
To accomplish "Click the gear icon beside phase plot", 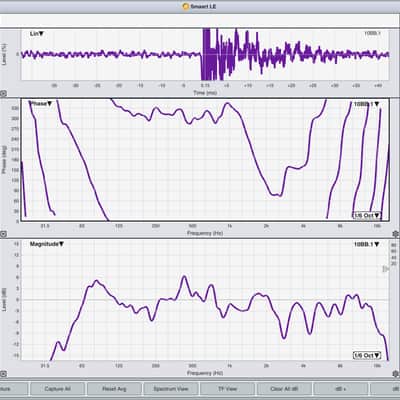I will (396, 234).
